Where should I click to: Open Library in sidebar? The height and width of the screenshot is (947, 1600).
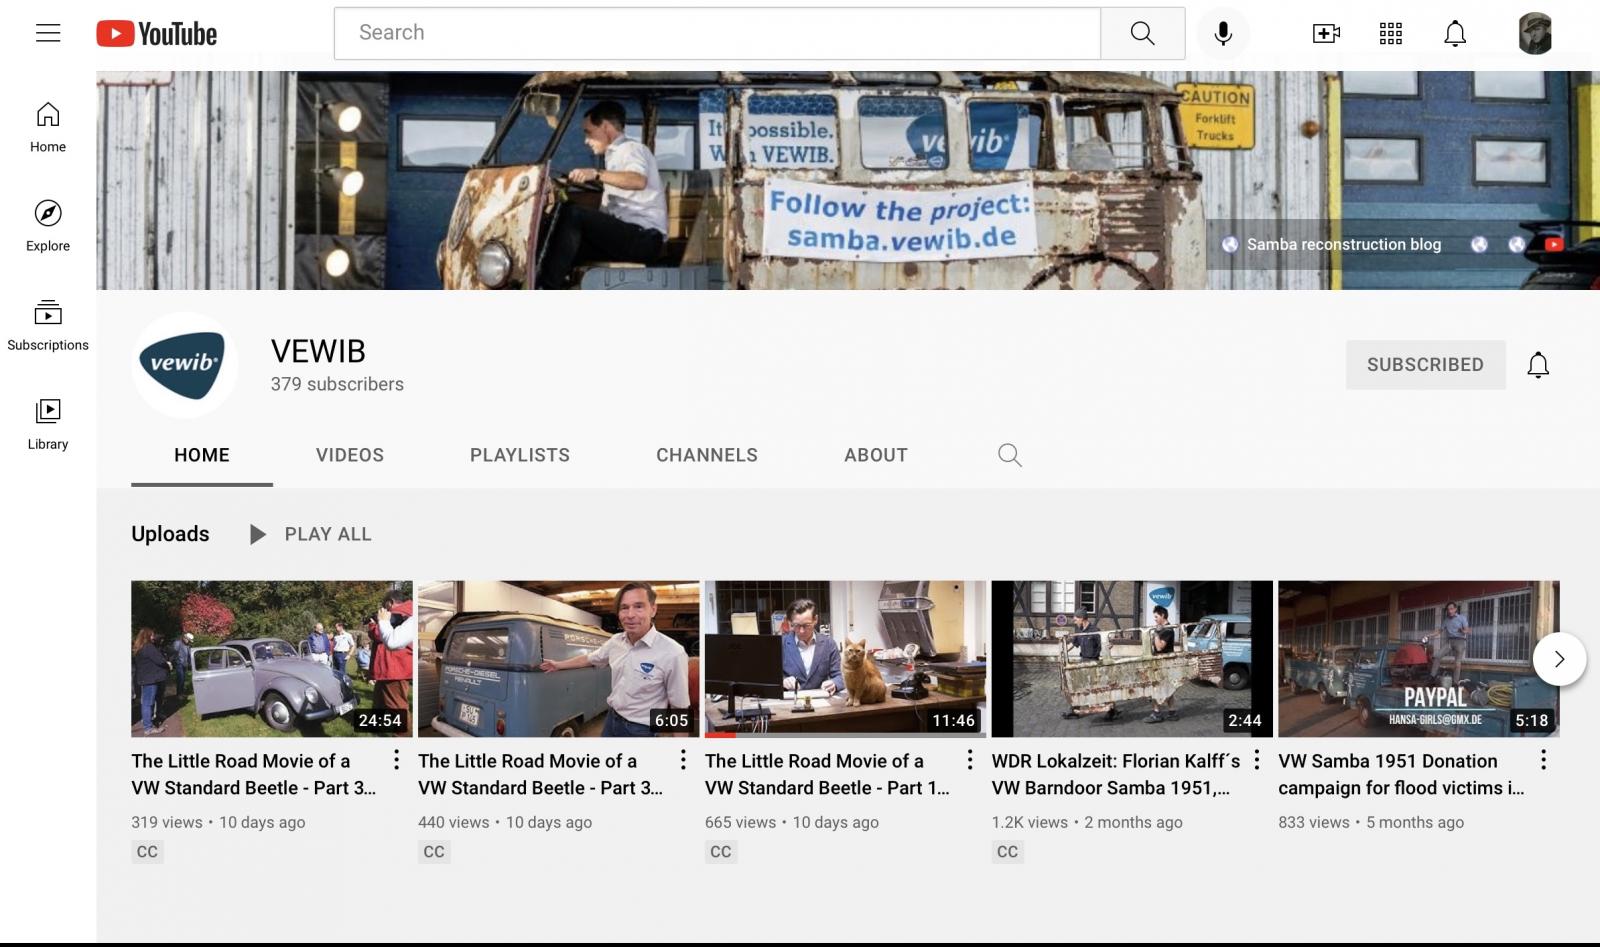click(x=48, y=424)
